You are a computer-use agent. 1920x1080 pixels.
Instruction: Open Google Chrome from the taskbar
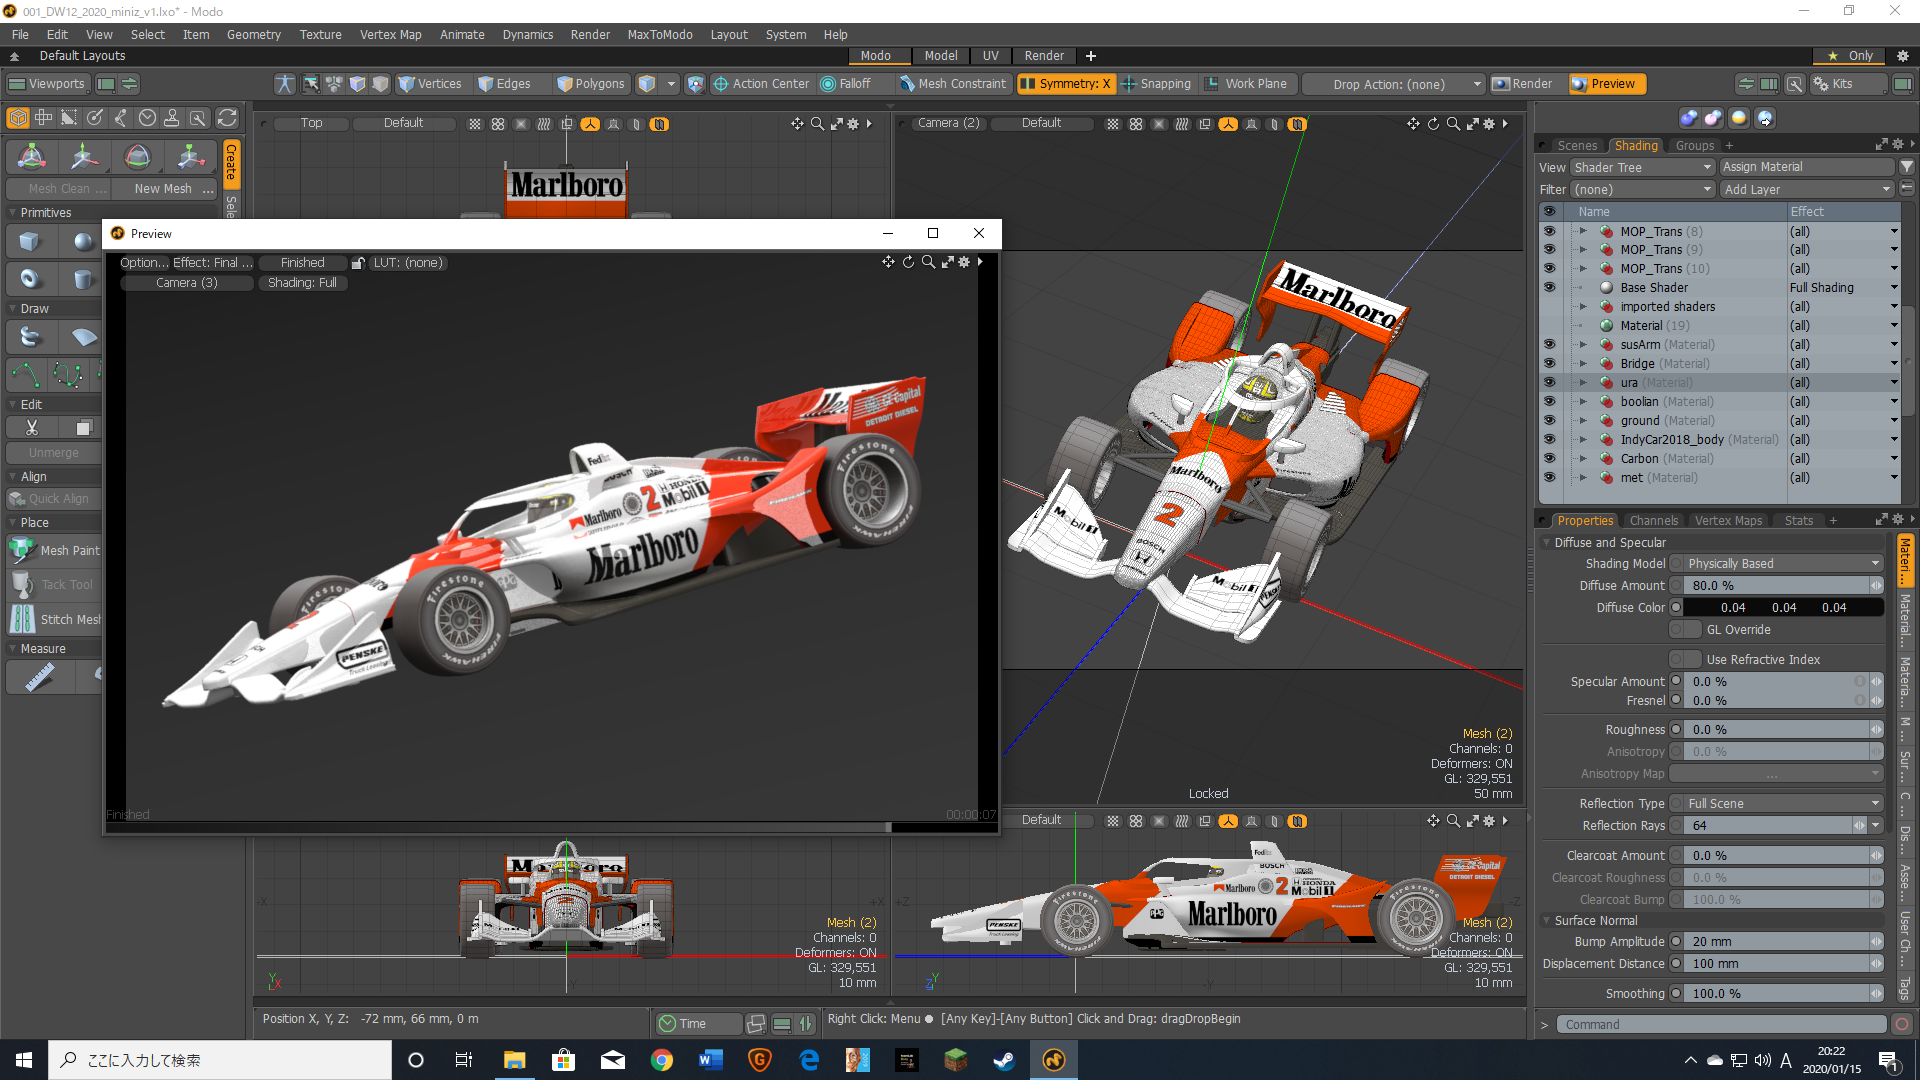point(662,1060)
